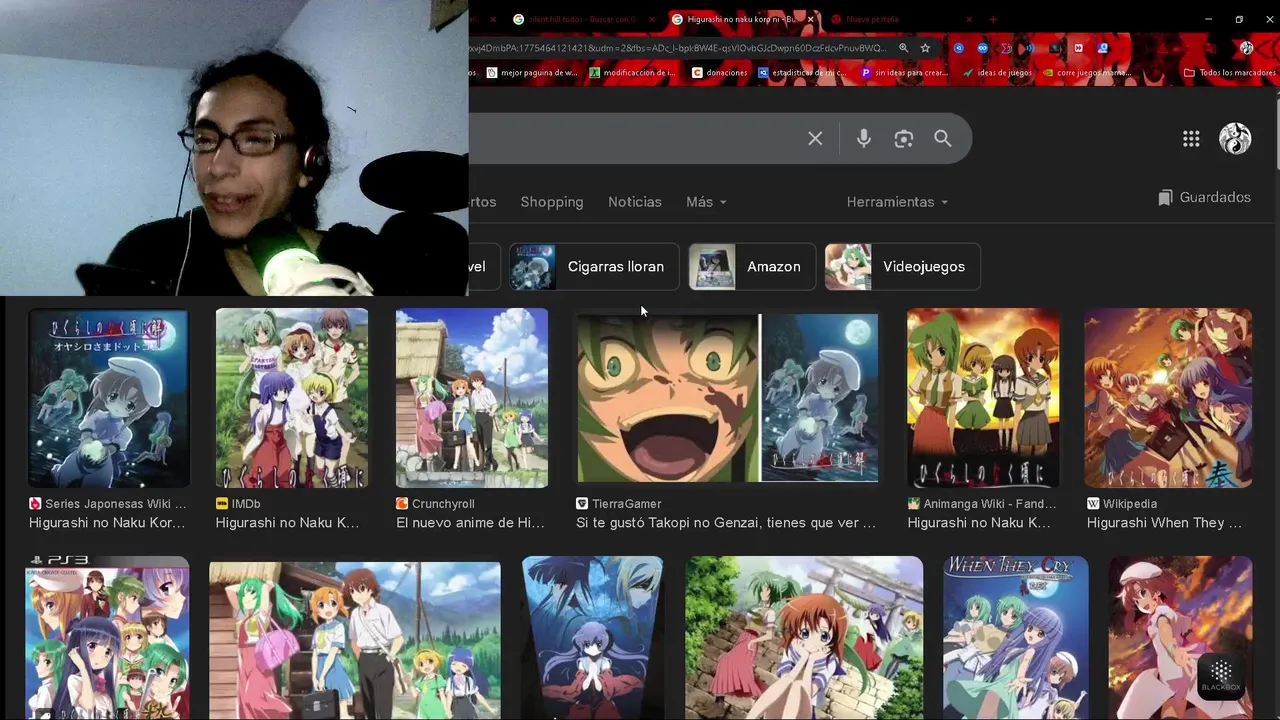Open the Animanga Wiki image result
The image size is (1280, 720).
tap(983, 398)
